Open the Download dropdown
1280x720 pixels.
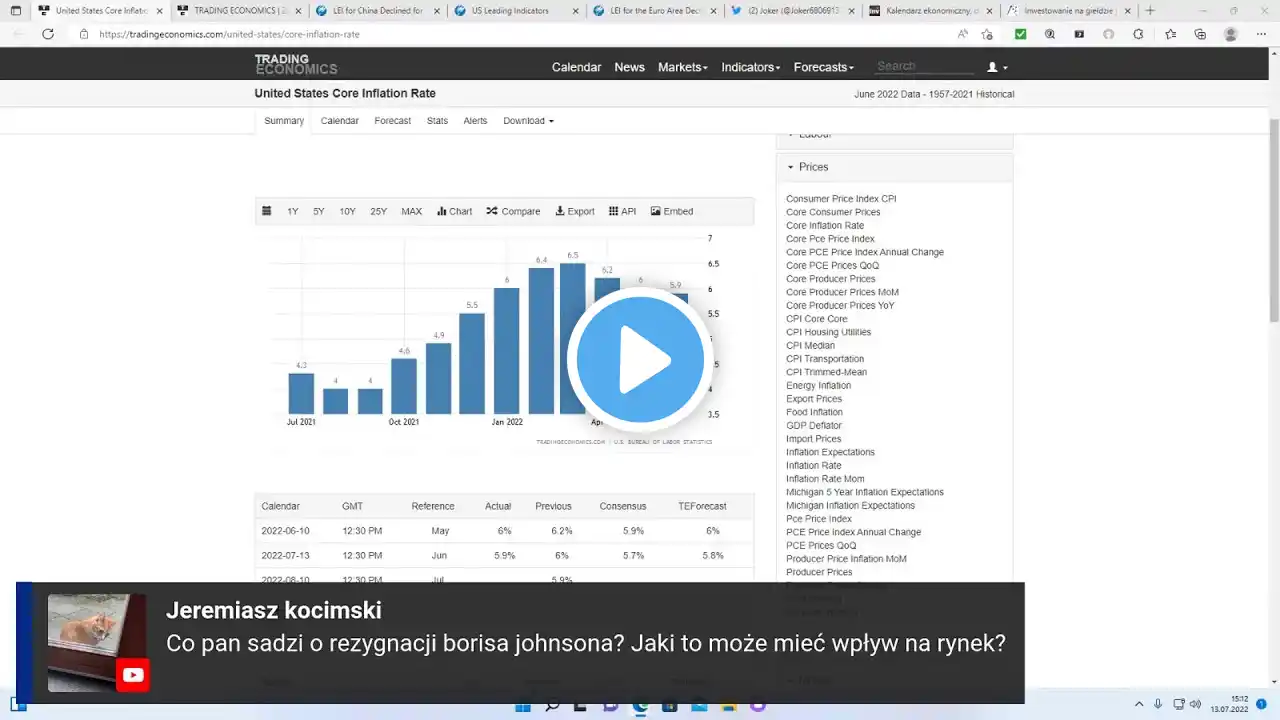pos(528,121)
